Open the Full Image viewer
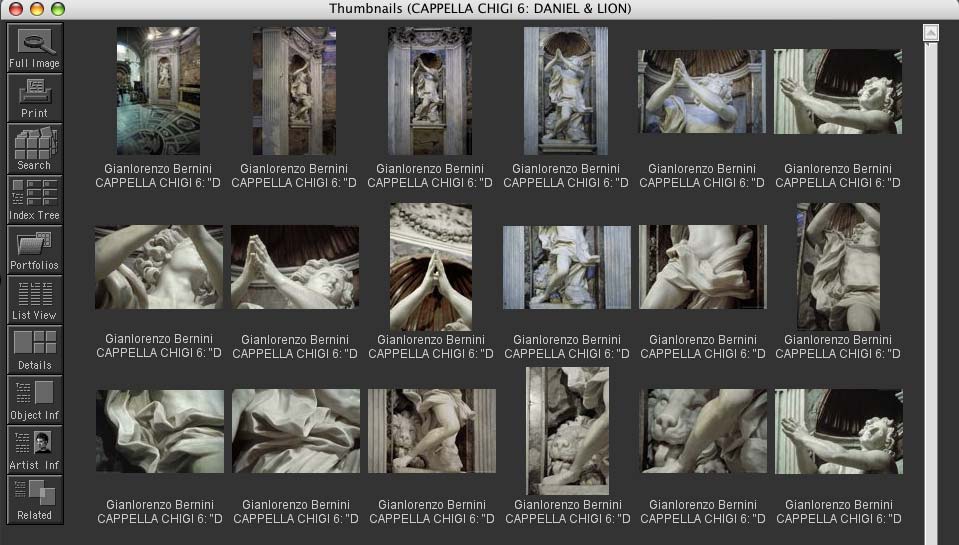 tap(35, 48)
